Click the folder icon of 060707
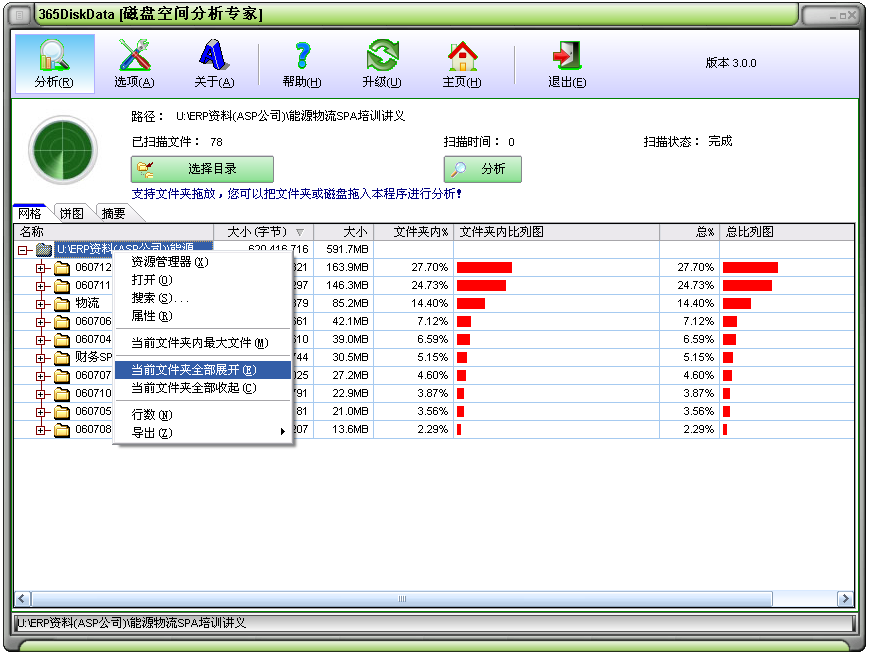Image resolution: width=874 pixels, height=656 pixels. pos(62,376)
